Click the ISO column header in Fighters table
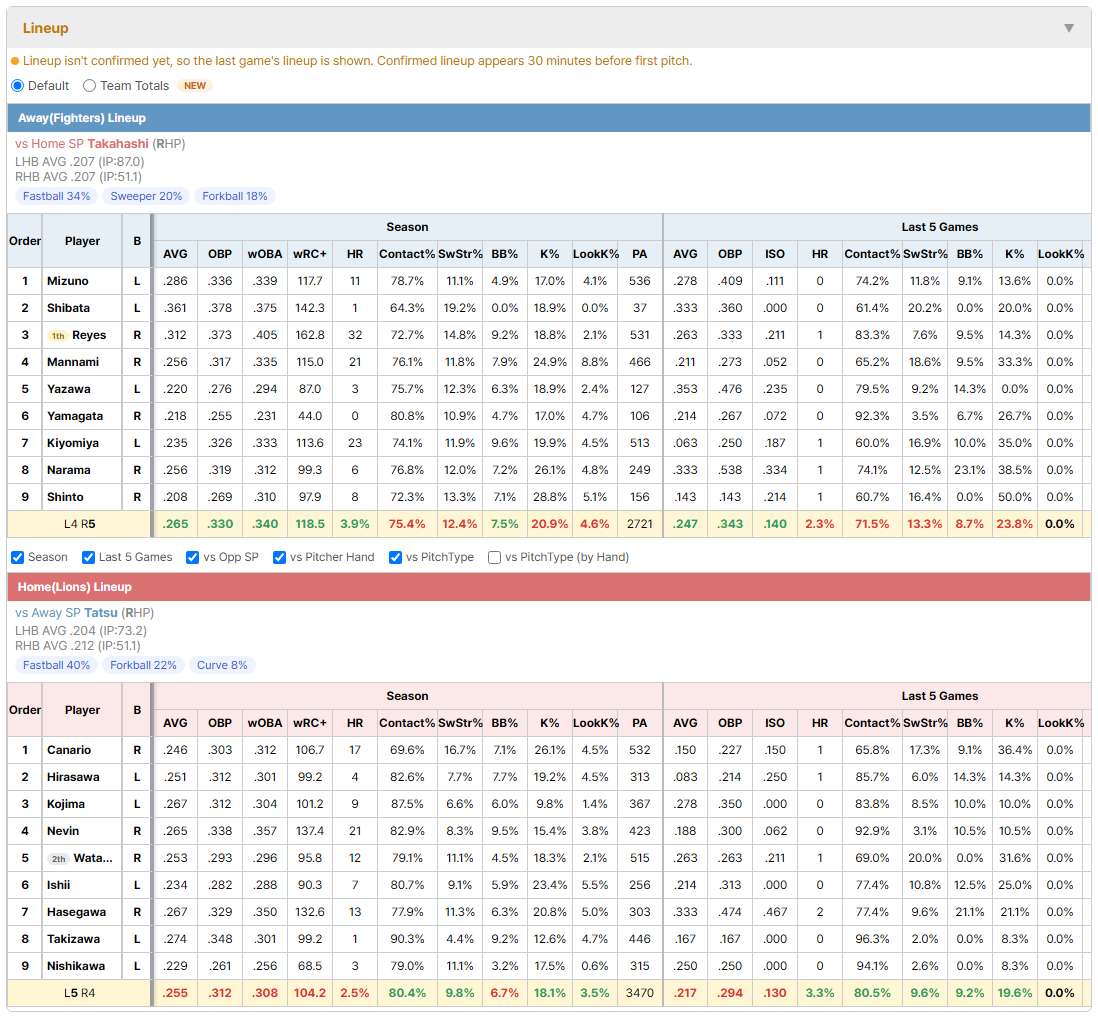 tap(774, 254)
